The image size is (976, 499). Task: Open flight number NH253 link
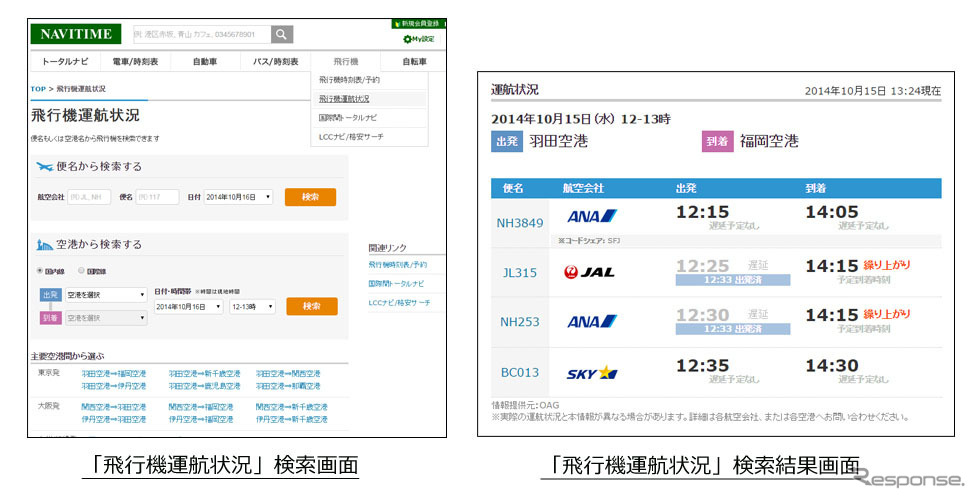(518, 322)
